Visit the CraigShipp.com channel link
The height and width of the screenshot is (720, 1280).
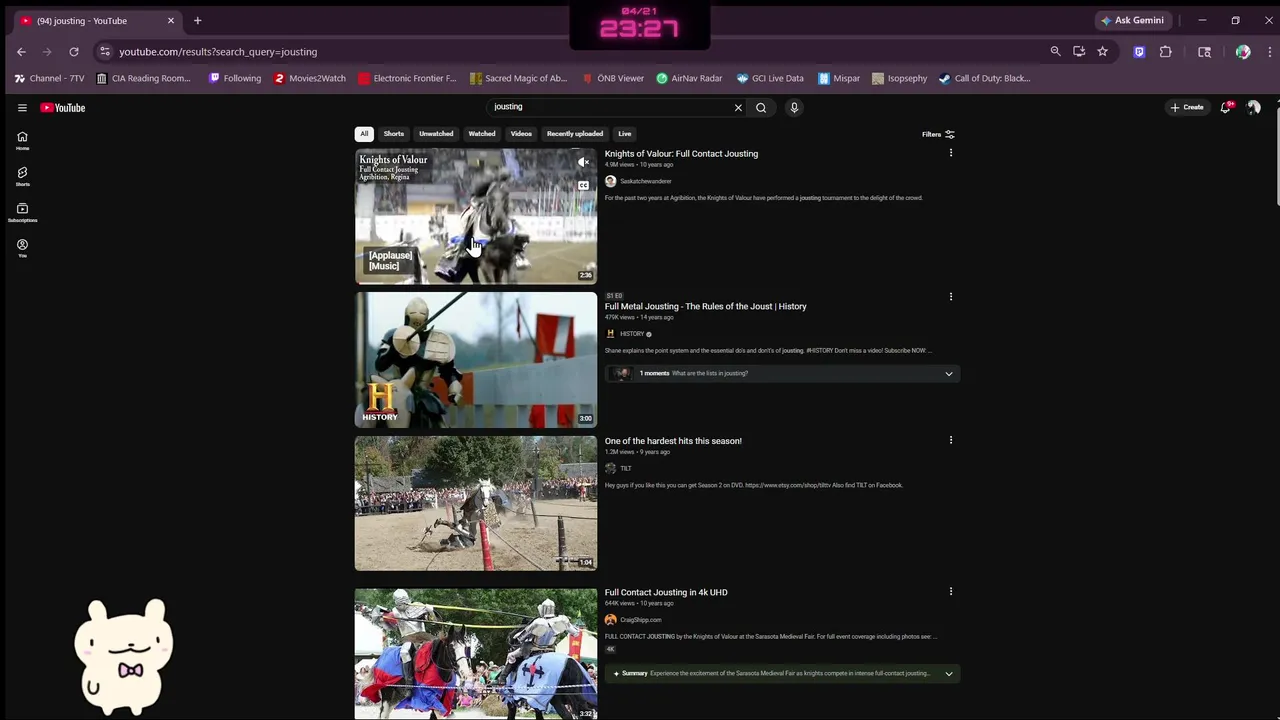click(640, 620)
